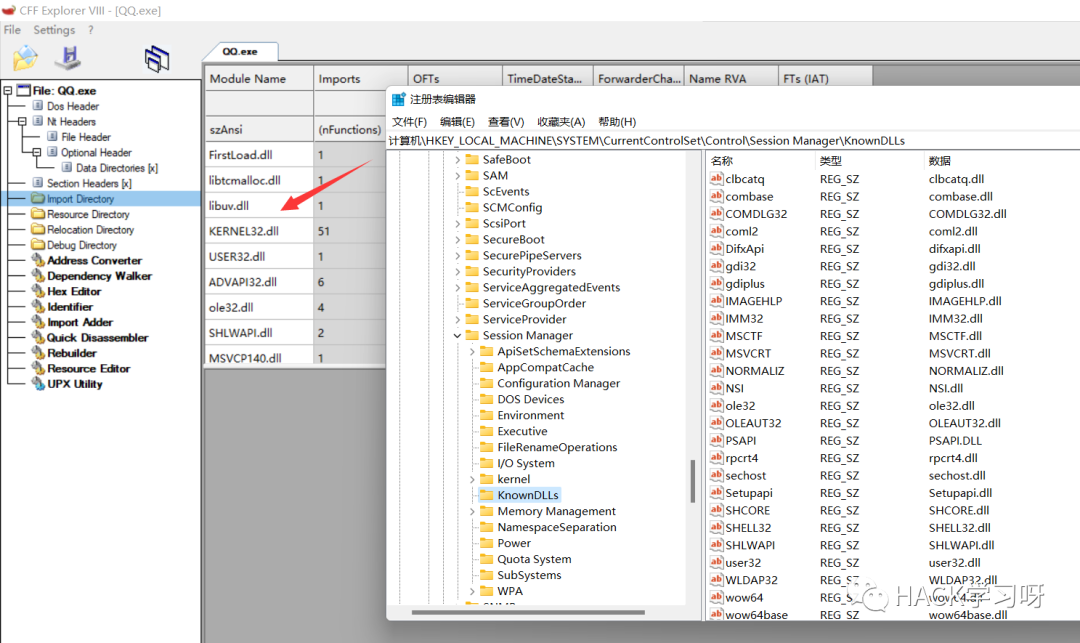Viewport: 1080px width, 643px height.
Task: Select the SHLWAPI.dll import row
Action: pos(295,333)
